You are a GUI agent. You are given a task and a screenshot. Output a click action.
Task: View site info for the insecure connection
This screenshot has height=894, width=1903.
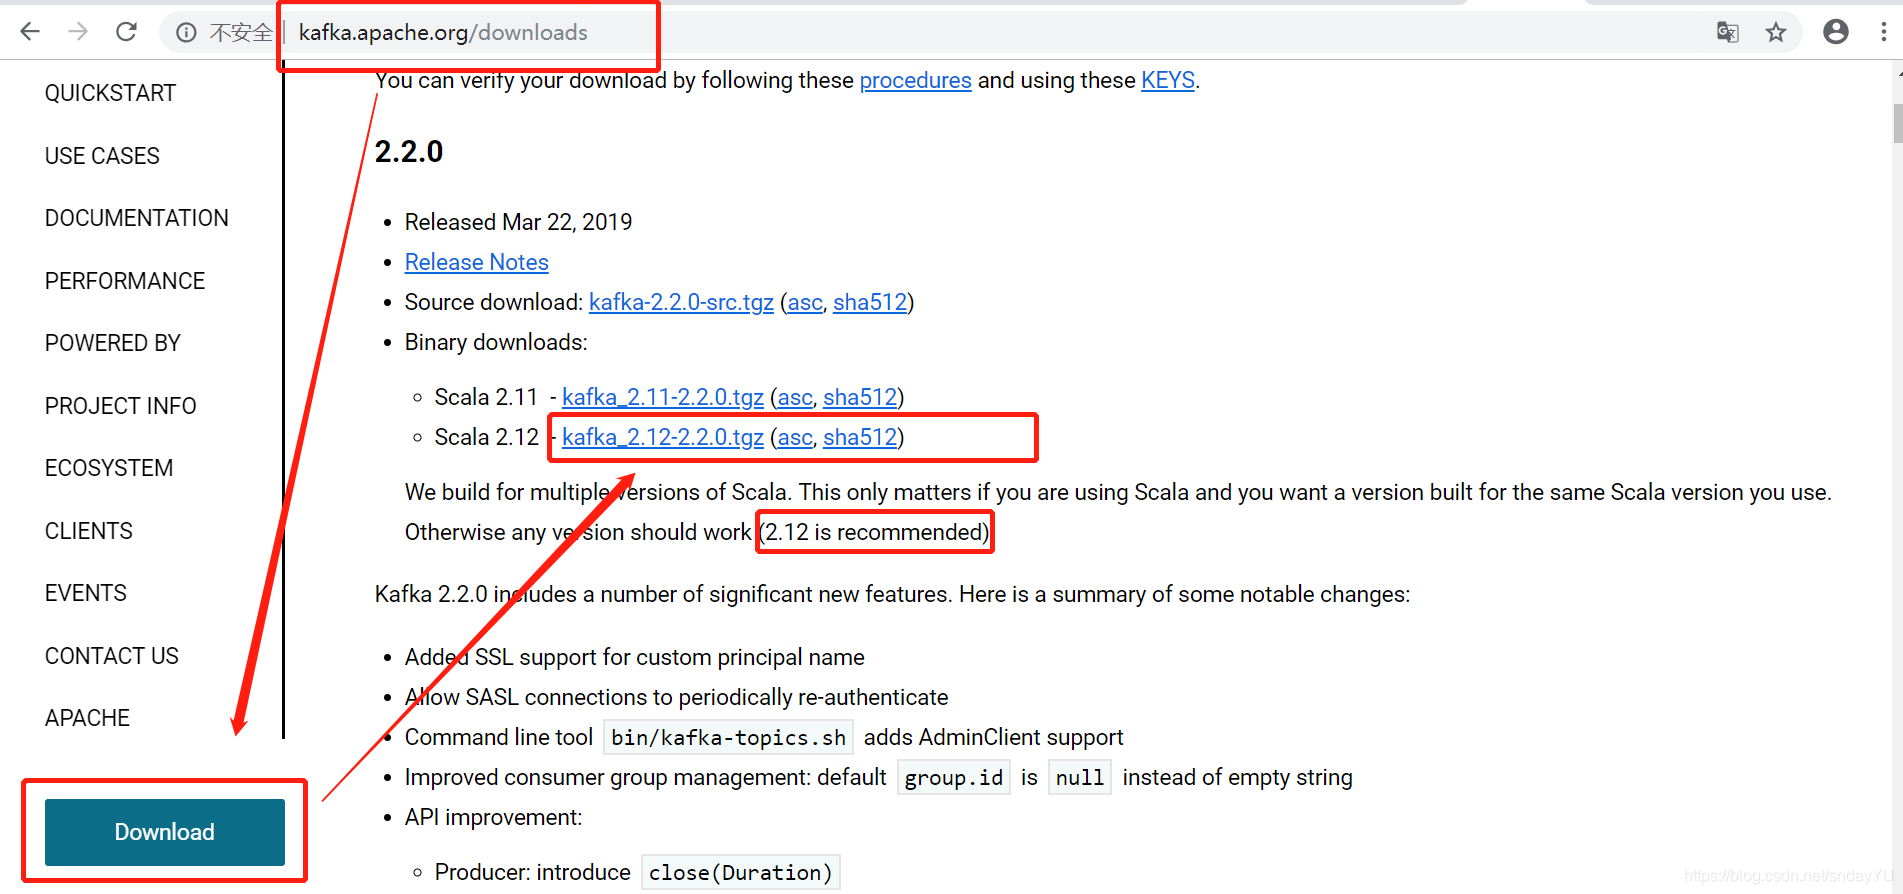pos(186,33)
